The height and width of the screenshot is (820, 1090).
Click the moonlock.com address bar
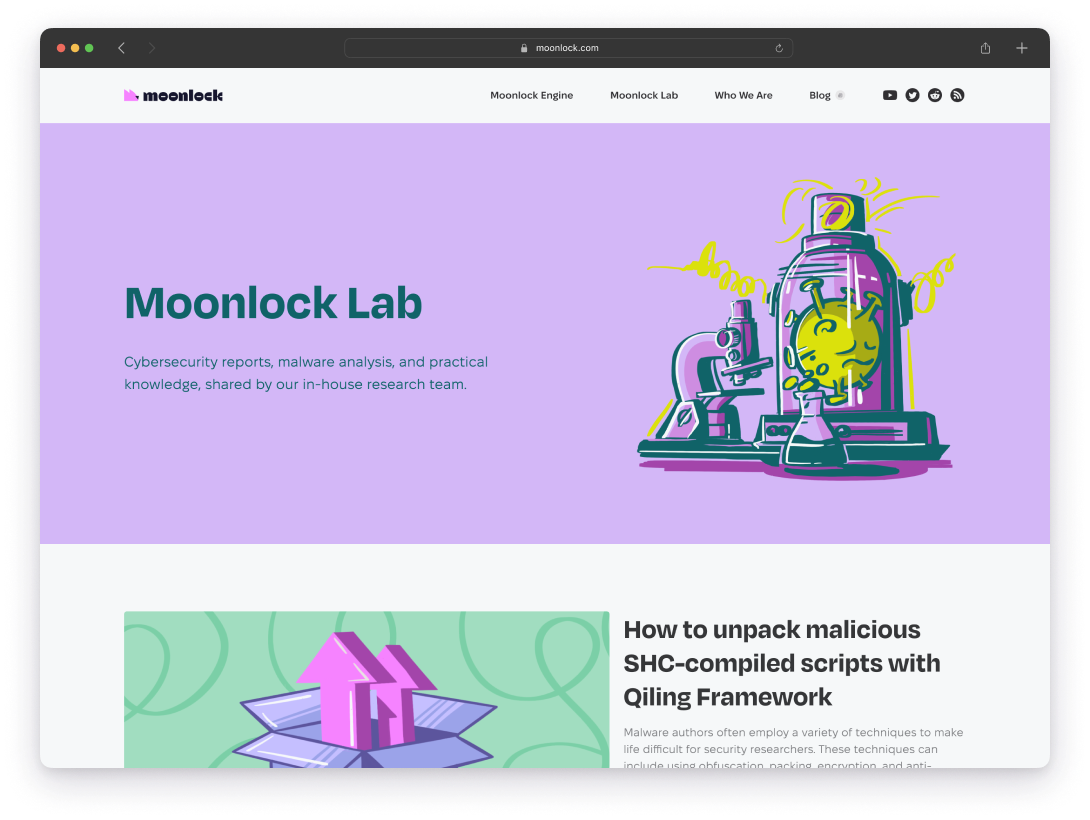[567, 47]
